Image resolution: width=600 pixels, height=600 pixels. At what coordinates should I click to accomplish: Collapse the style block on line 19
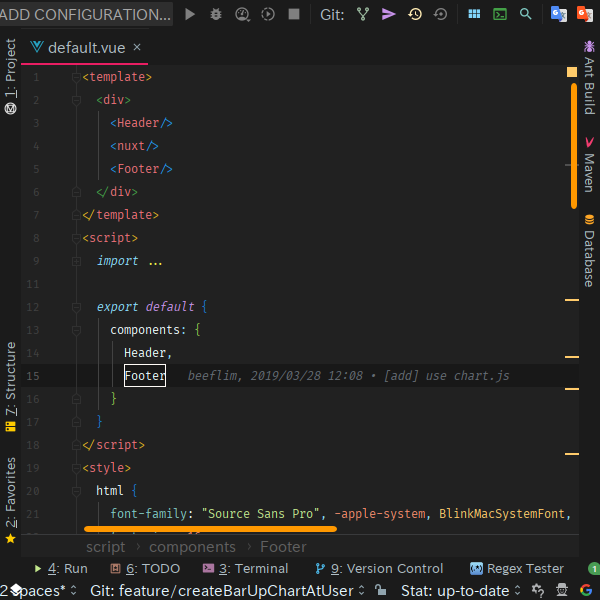76,468
